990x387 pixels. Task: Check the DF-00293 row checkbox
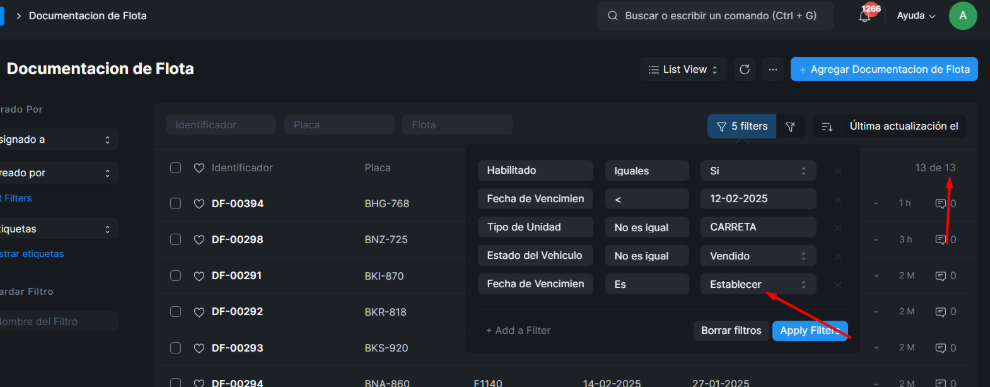176,347
